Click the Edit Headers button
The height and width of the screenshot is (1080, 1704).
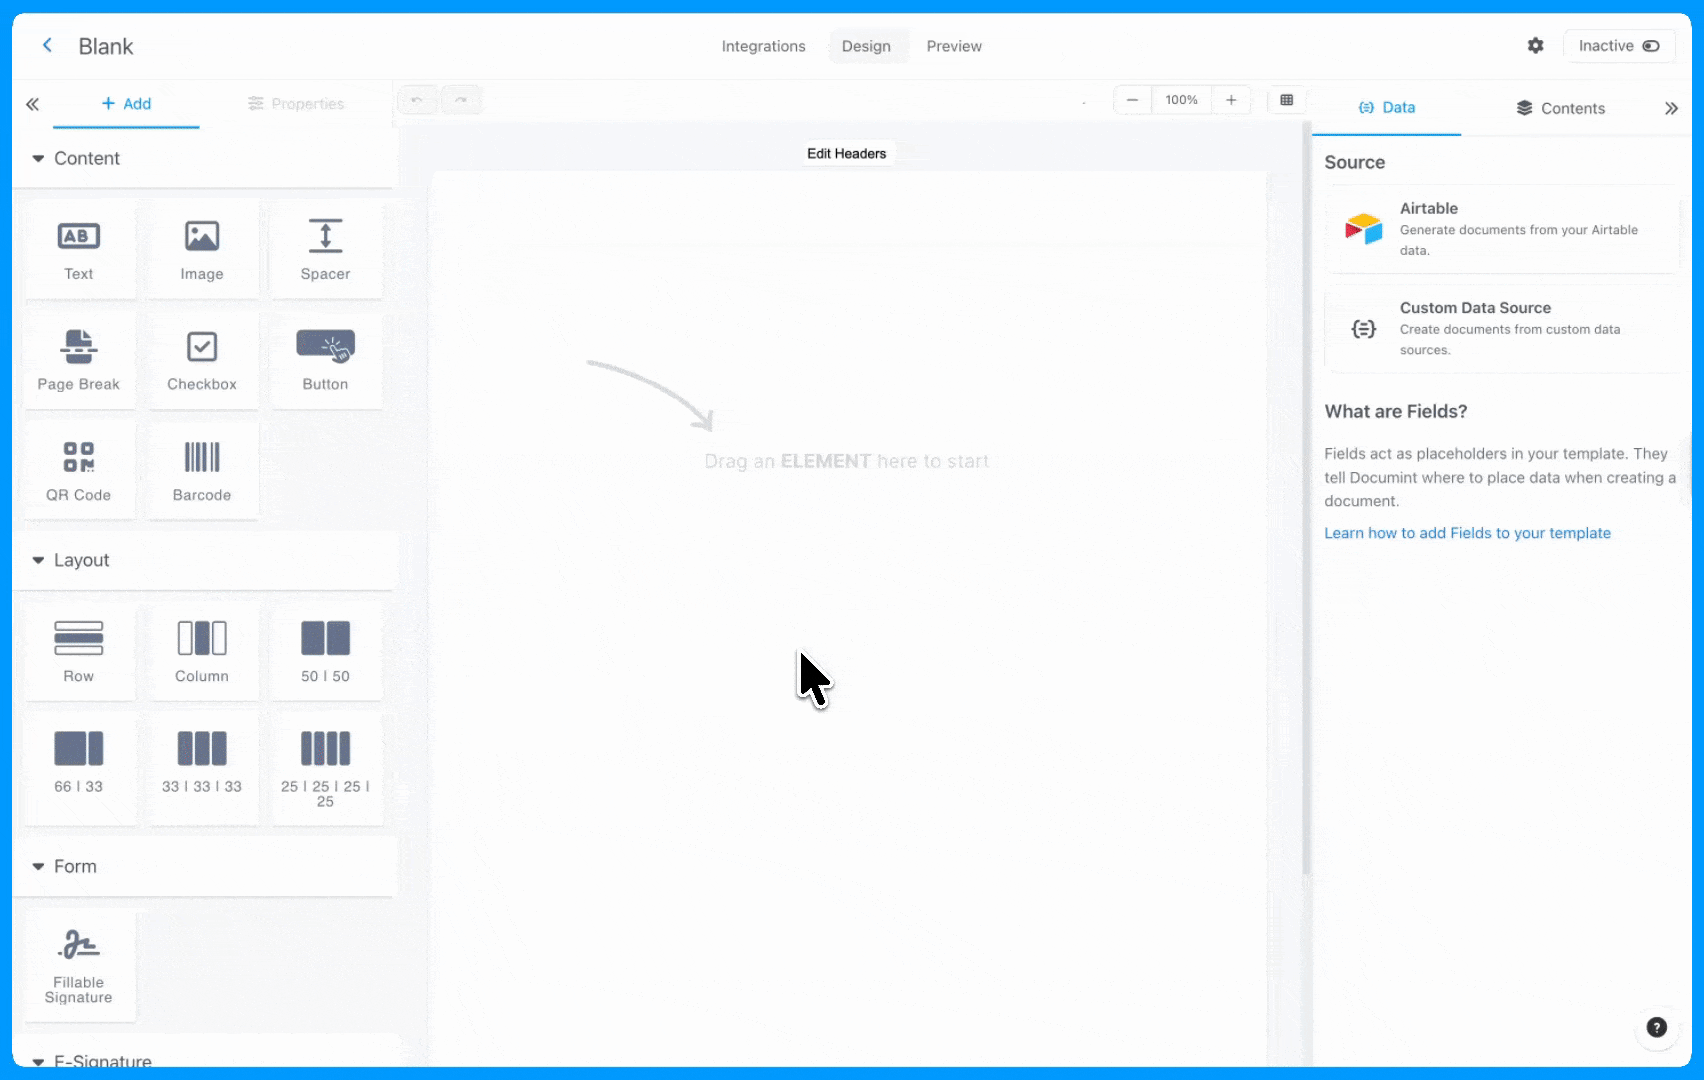click(x=846, y=154)
